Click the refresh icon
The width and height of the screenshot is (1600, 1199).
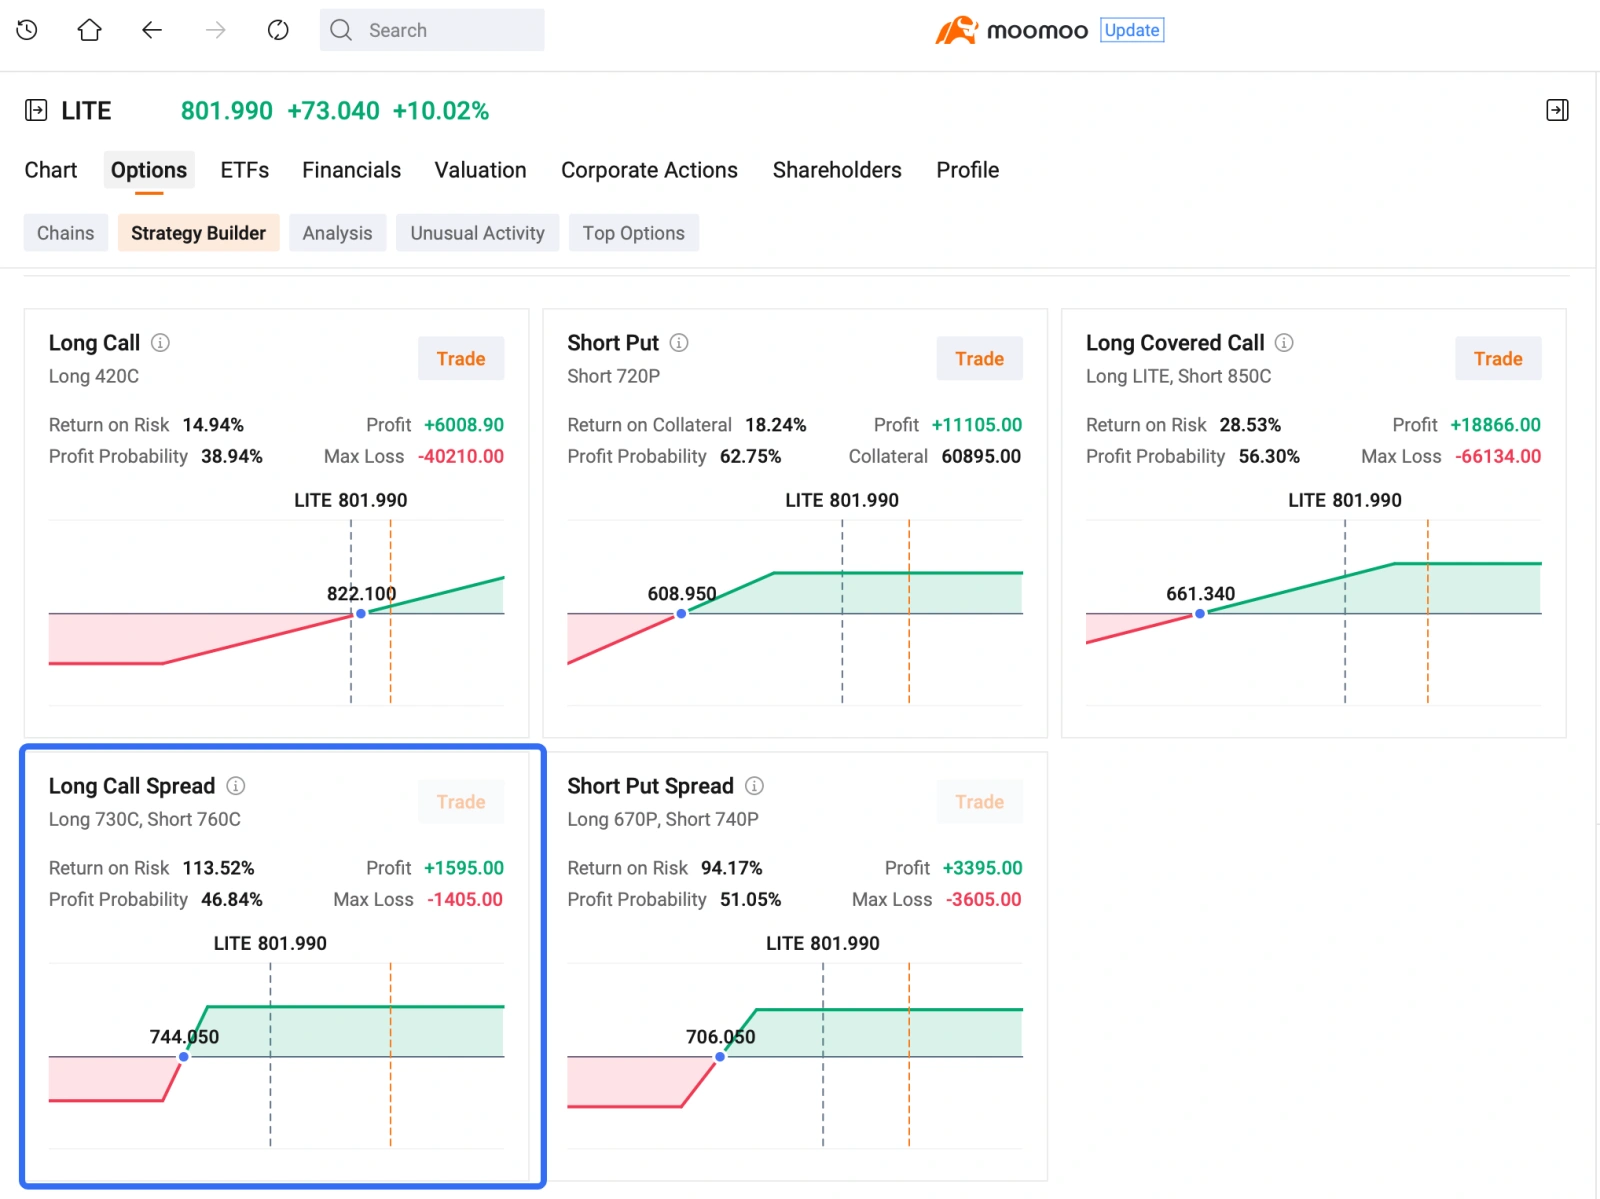click(278, 30)
